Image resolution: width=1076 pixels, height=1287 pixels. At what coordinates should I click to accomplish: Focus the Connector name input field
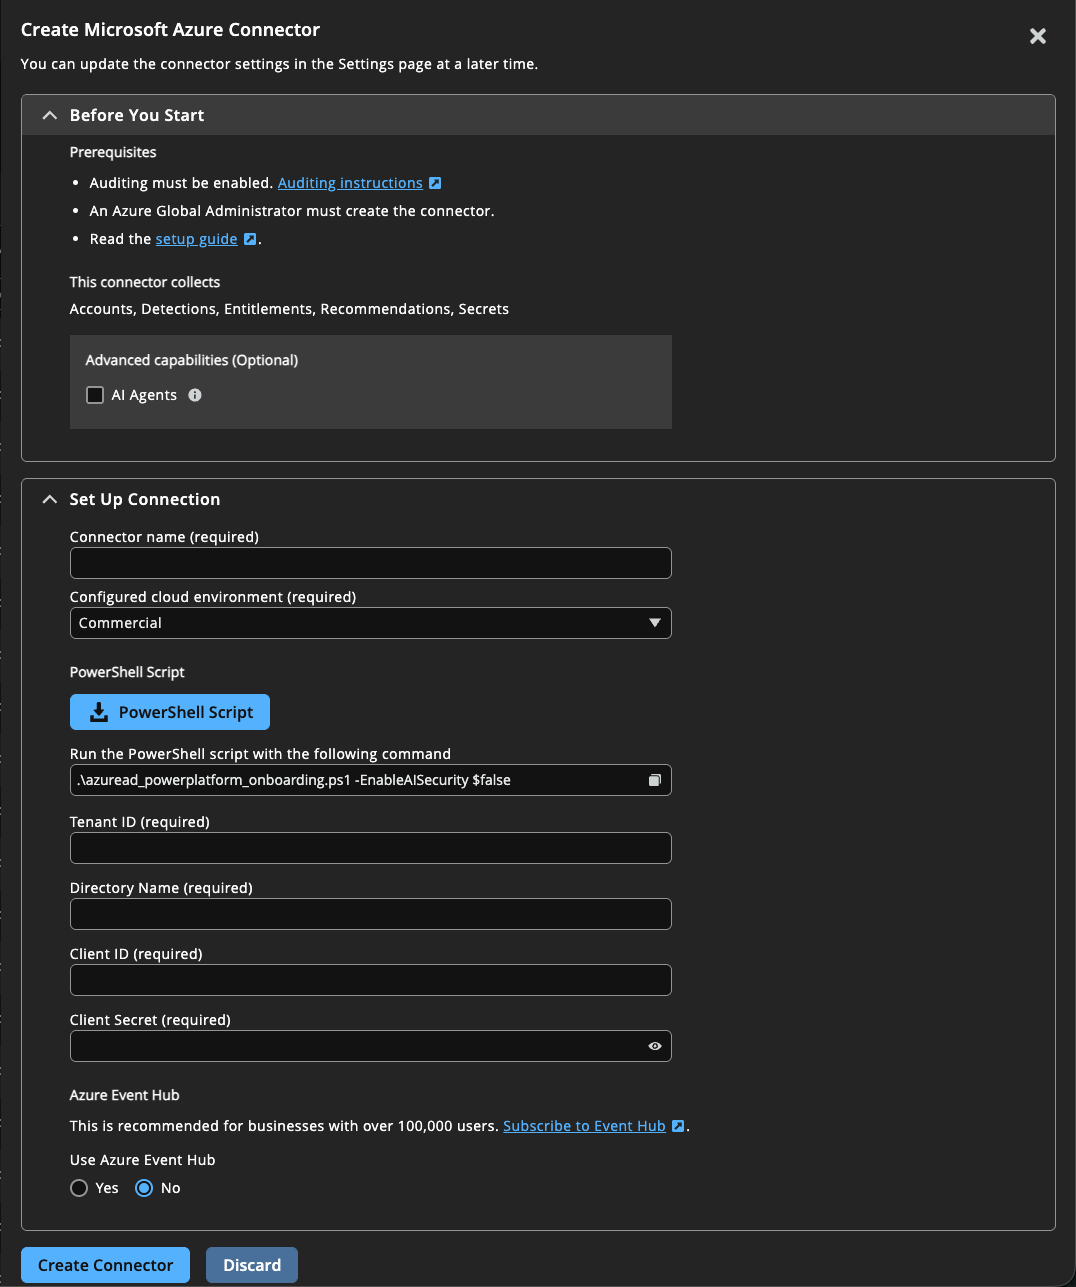point(370,563)
